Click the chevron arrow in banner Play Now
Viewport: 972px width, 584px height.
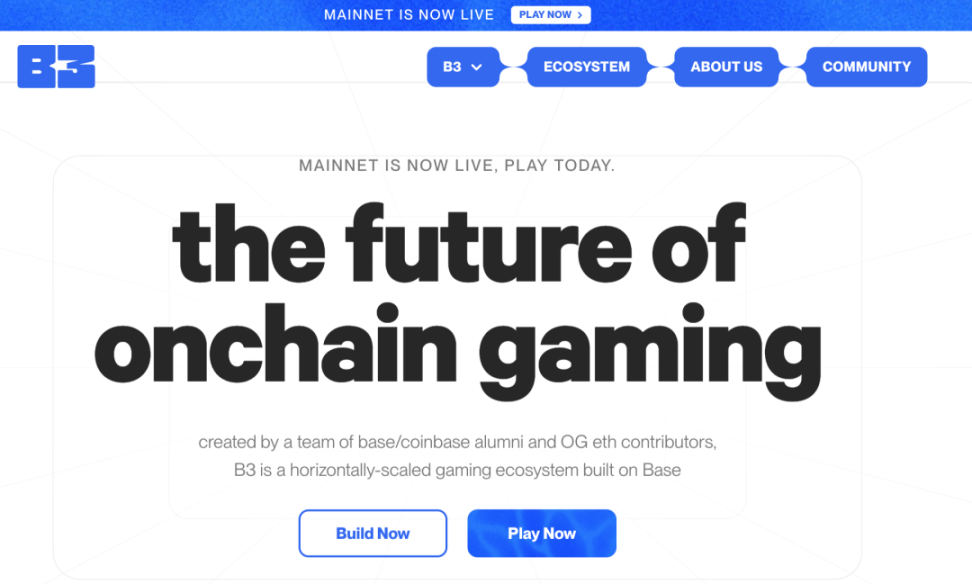click(x=580, y=15)
